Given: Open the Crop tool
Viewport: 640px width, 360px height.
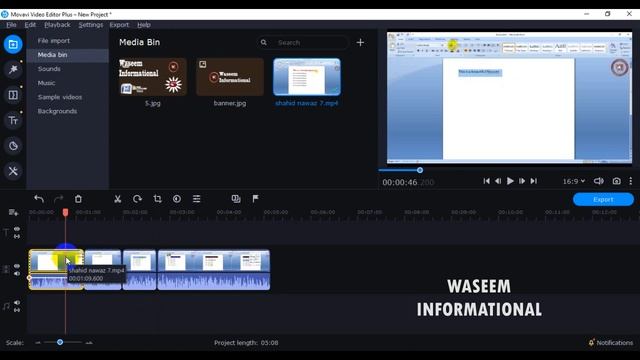Looking at the screenshot, I should [157, 199].
